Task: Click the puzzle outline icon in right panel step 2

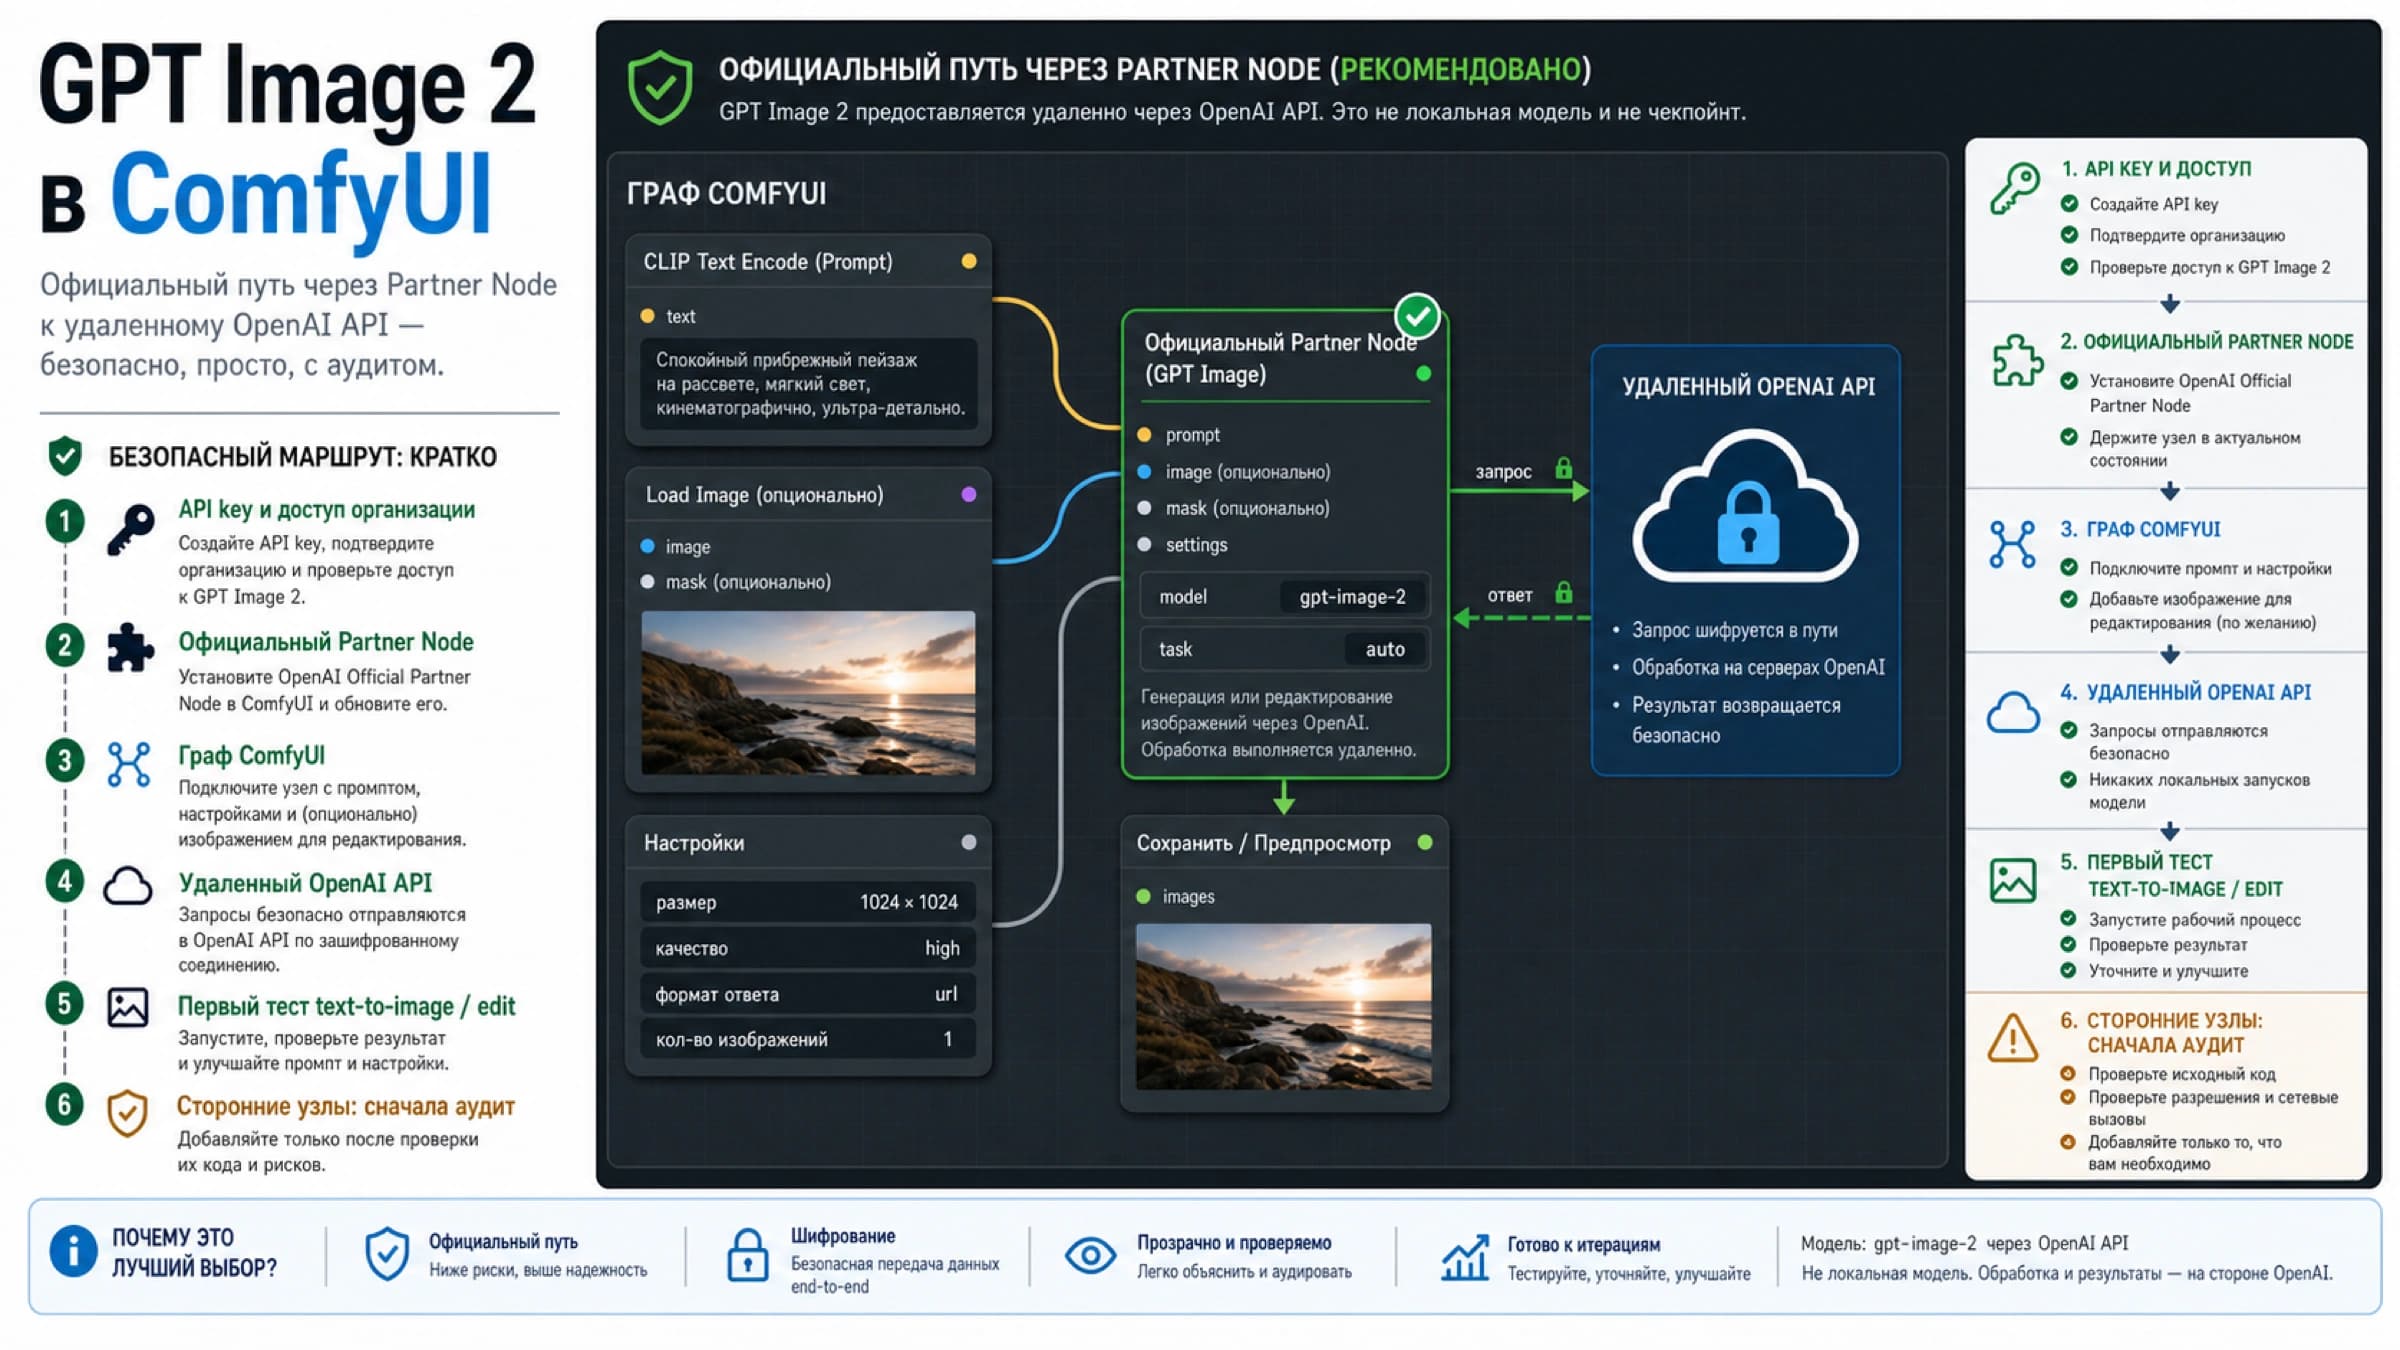Action: tap(2017, 360)
